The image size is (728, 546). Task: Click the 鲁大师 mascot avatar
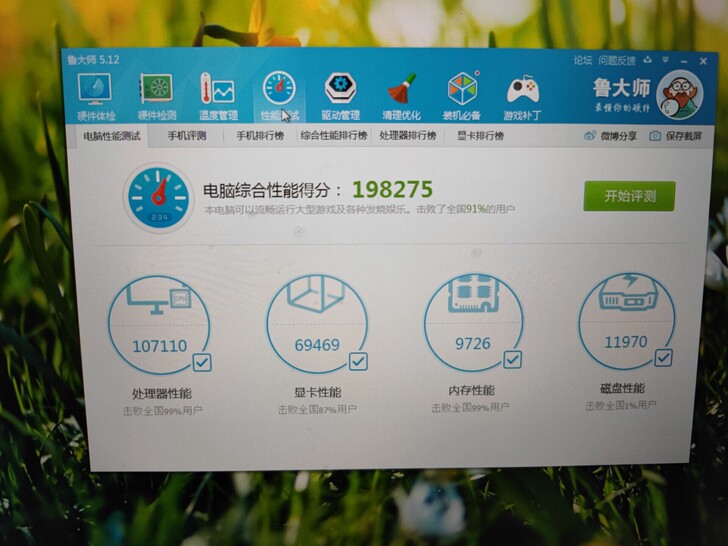coord(679,95)
